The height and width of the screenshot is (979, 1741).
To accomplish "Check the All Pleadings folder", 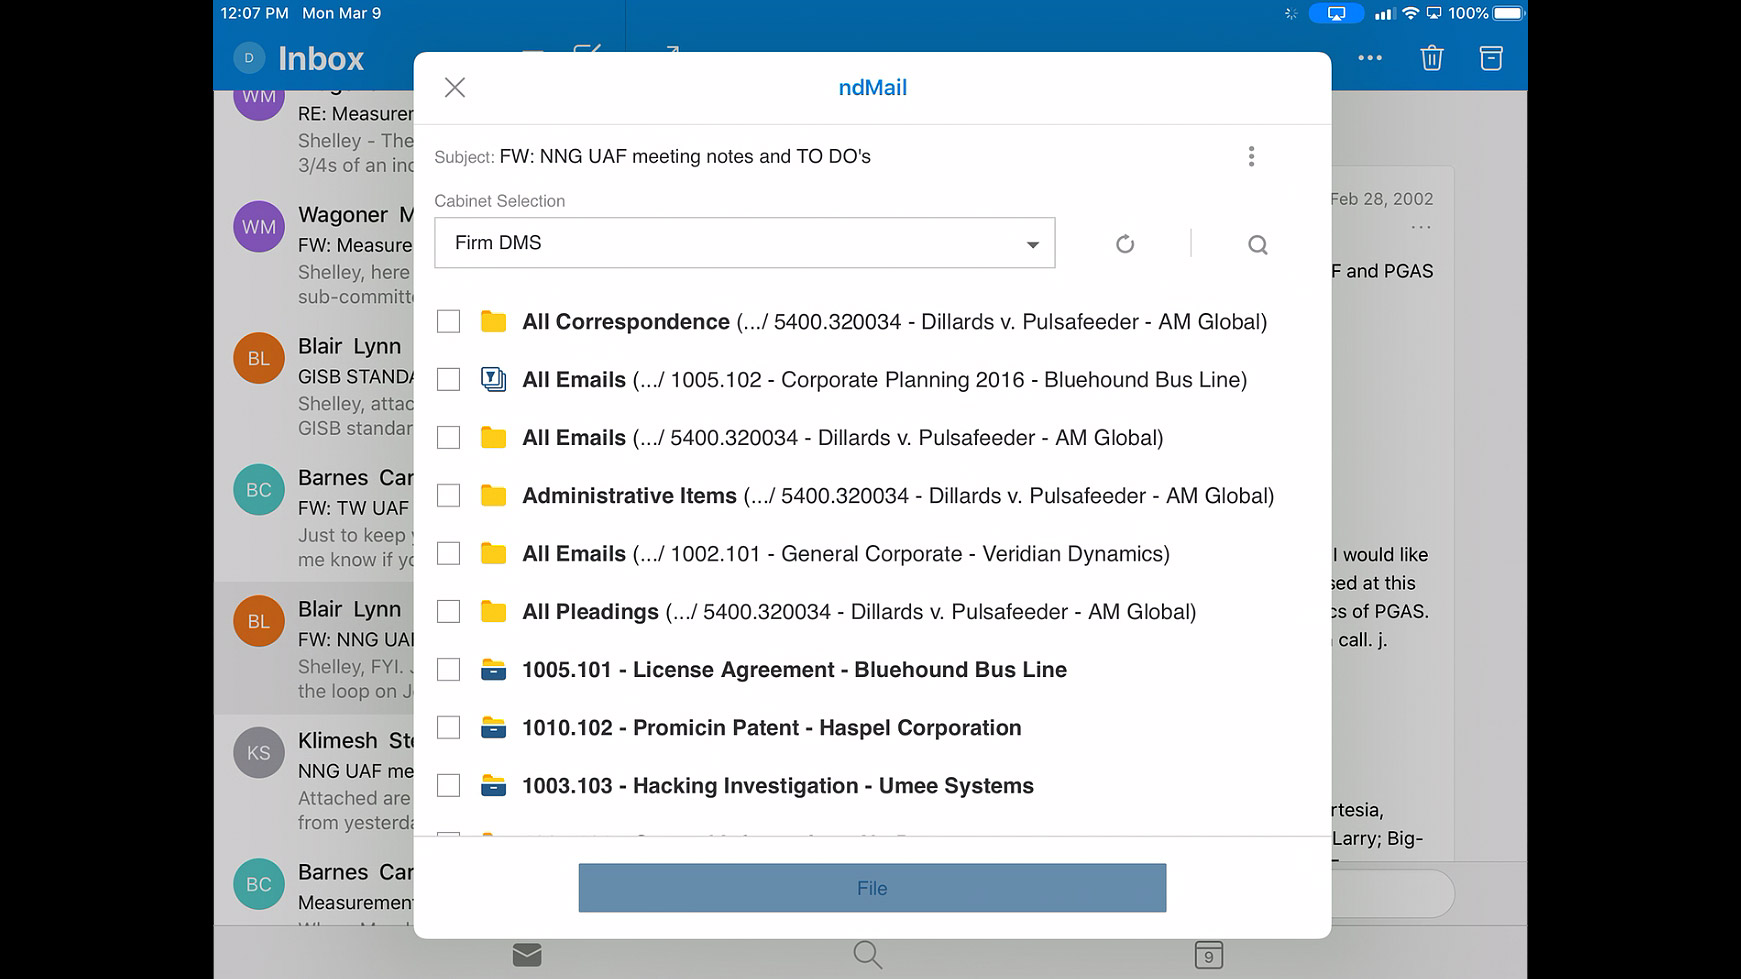I will pos(449,612).
